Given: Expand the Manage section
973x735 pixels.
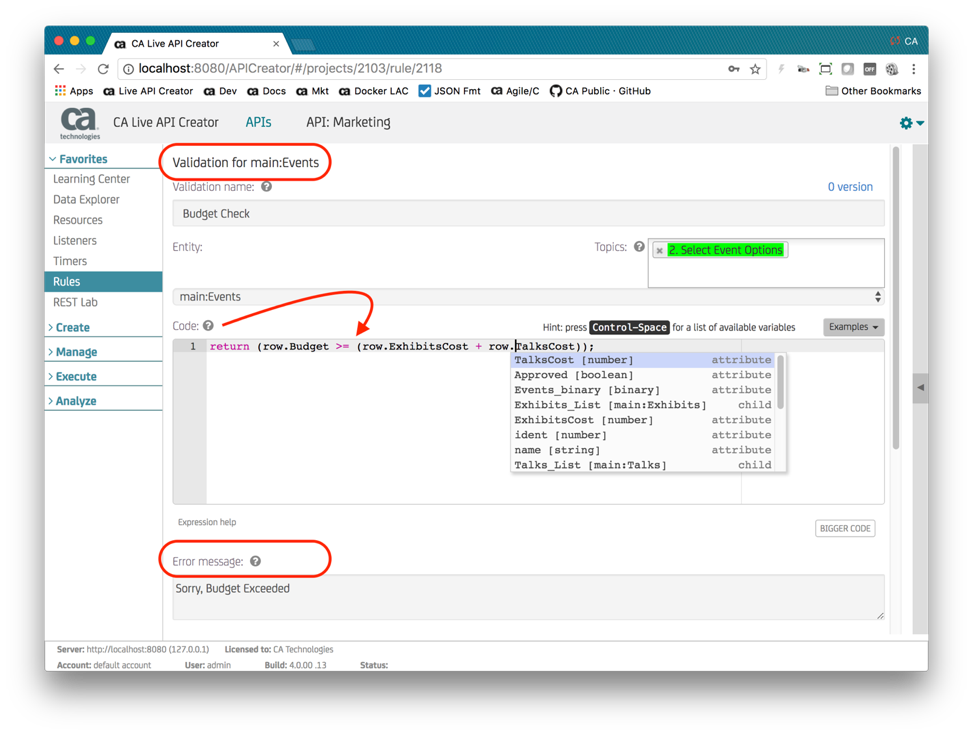Looking at the screenshot, I should pos(73,352).
